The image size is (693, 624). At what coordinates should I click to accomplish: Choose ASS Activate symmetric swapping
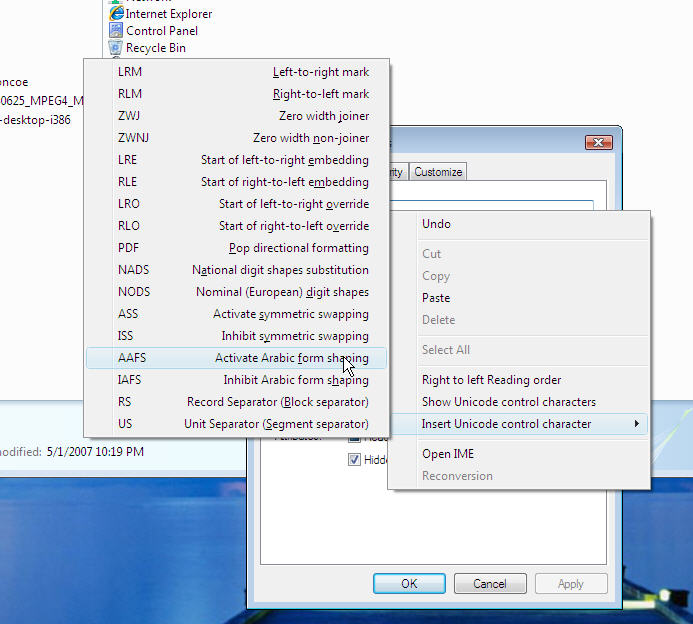[236, 314]
